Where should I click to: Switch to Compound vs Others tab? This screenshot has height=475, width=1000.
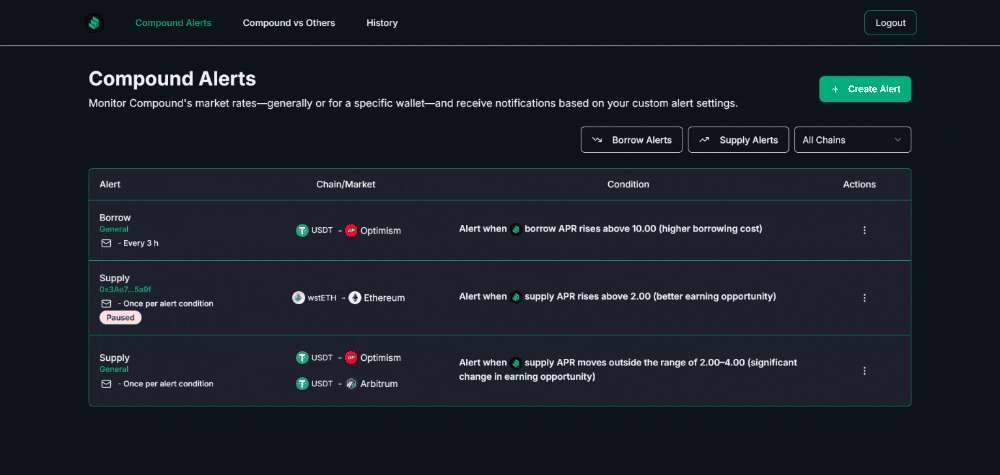point(289,23)
